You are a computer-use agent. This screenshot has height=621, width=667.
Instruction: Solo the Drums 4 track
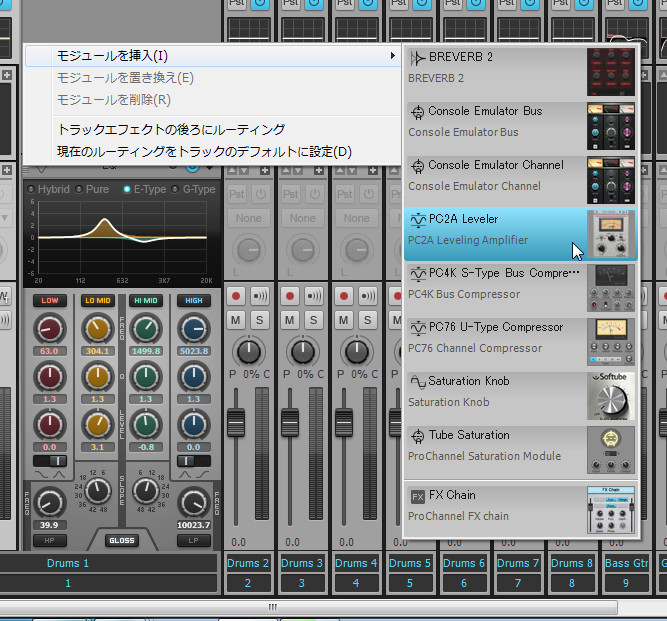[x=368, y=320]
